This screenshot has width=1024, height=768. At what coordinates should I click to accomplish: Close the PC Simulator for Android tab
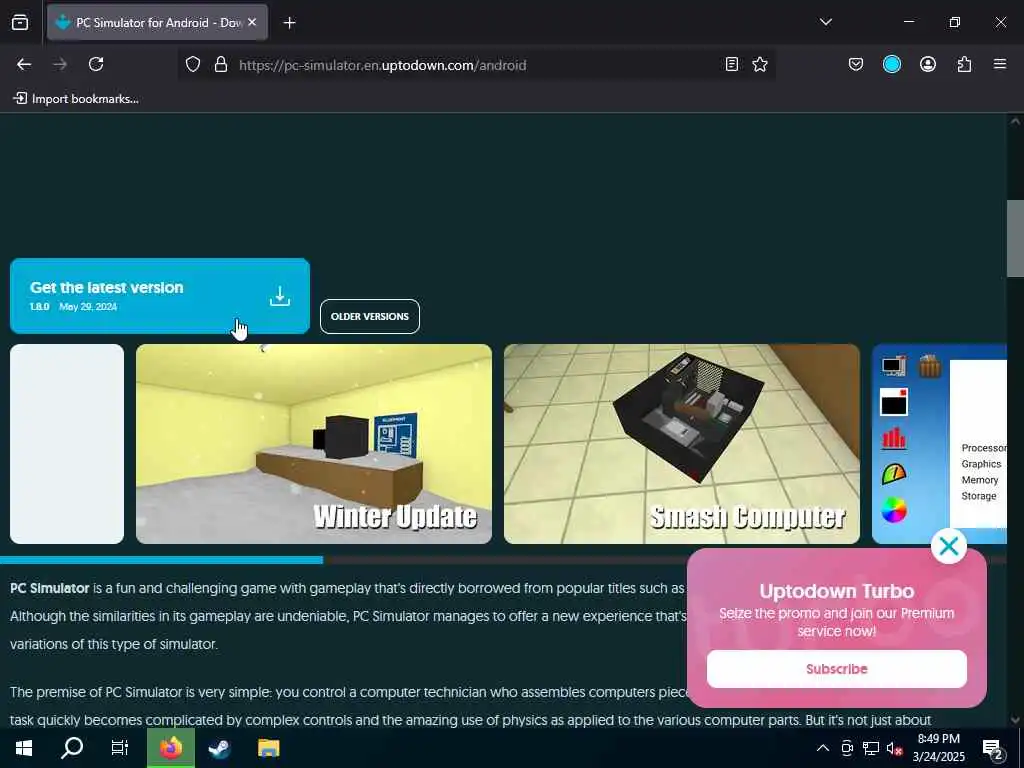[x=252, y=22]
